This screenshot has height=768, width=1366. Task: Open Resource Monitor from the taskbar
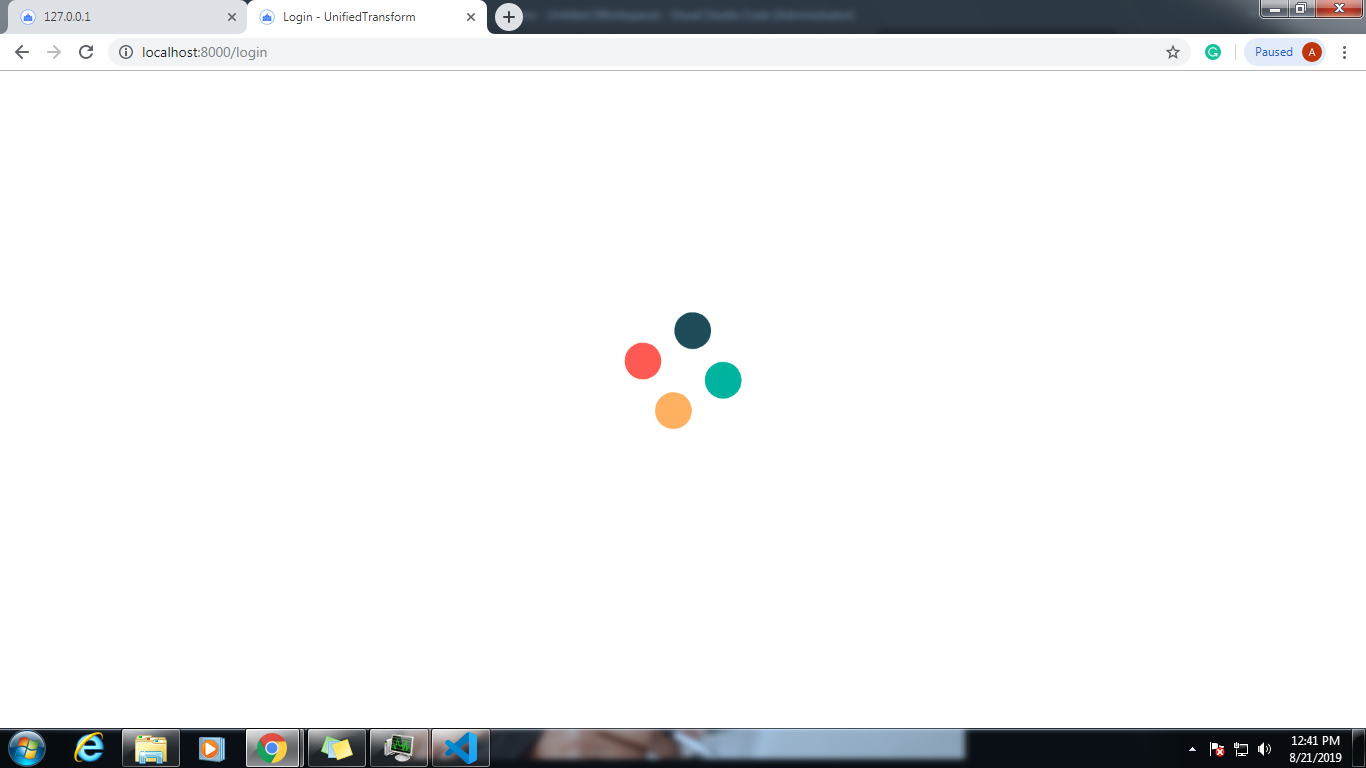click(x=399, y=748)
